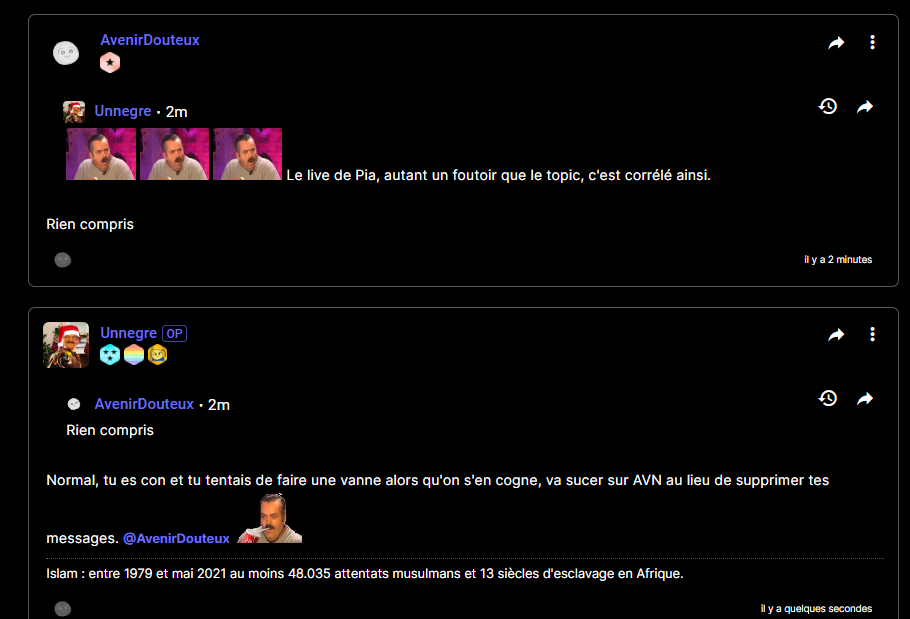View history of AvenirDouteux's quoted message
The image size is (910, 619).
(x=828, y=398)
